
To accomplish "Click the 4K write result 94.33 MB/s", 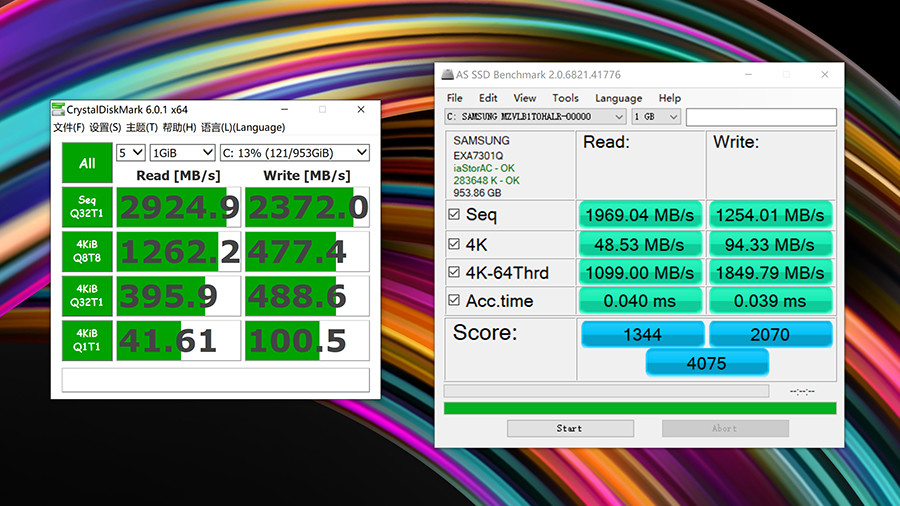I will pyautogui.click(x=770, y=245).
